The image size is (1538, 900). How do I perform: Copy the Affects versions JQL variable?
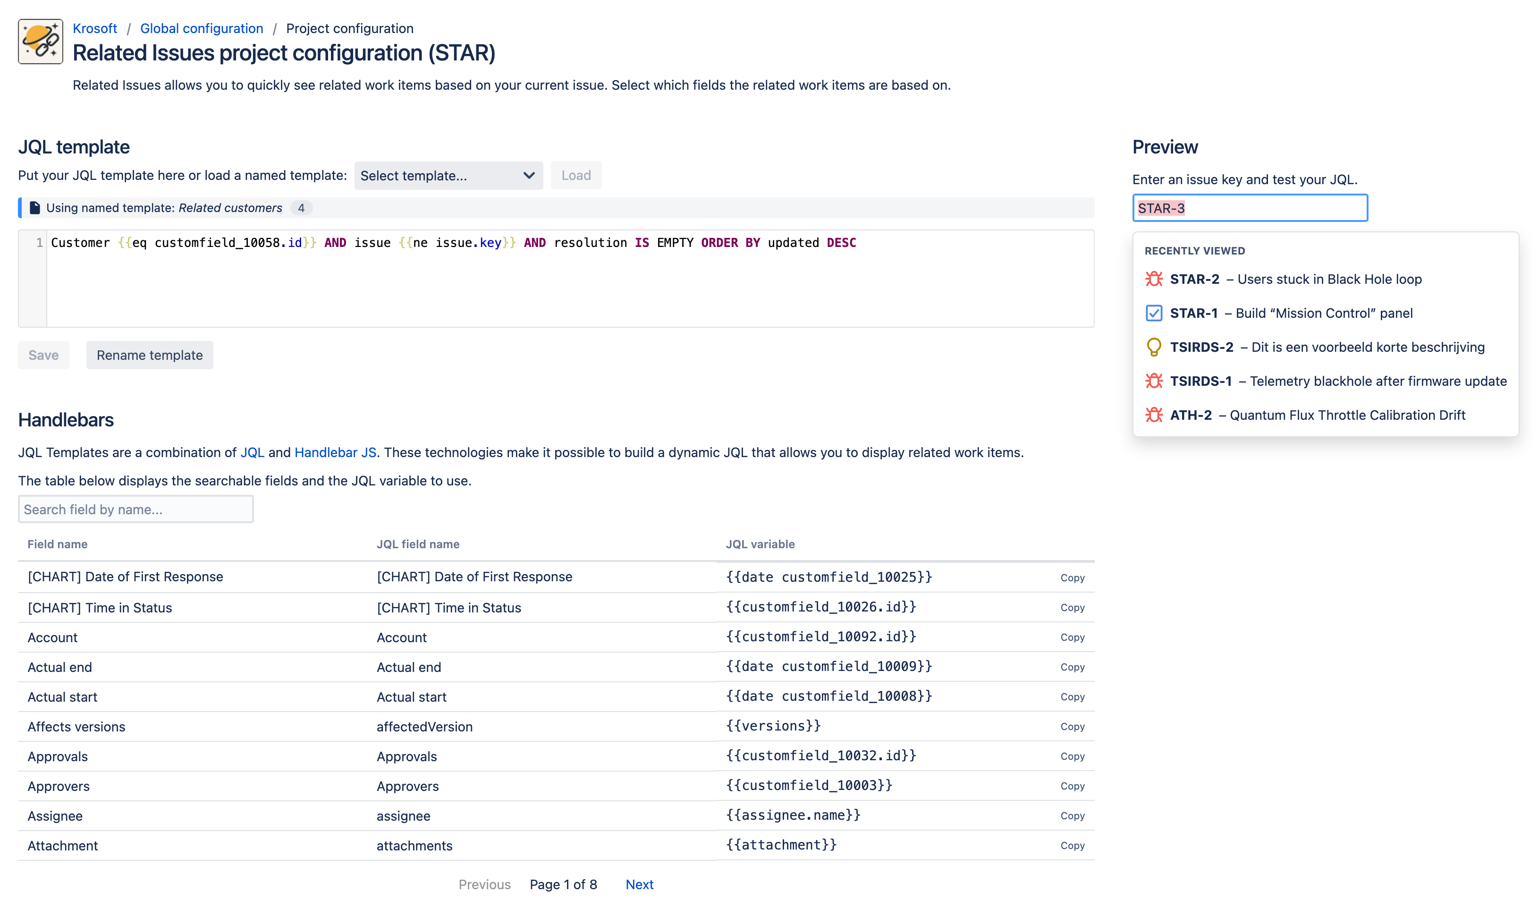(x=1072, y=727)
